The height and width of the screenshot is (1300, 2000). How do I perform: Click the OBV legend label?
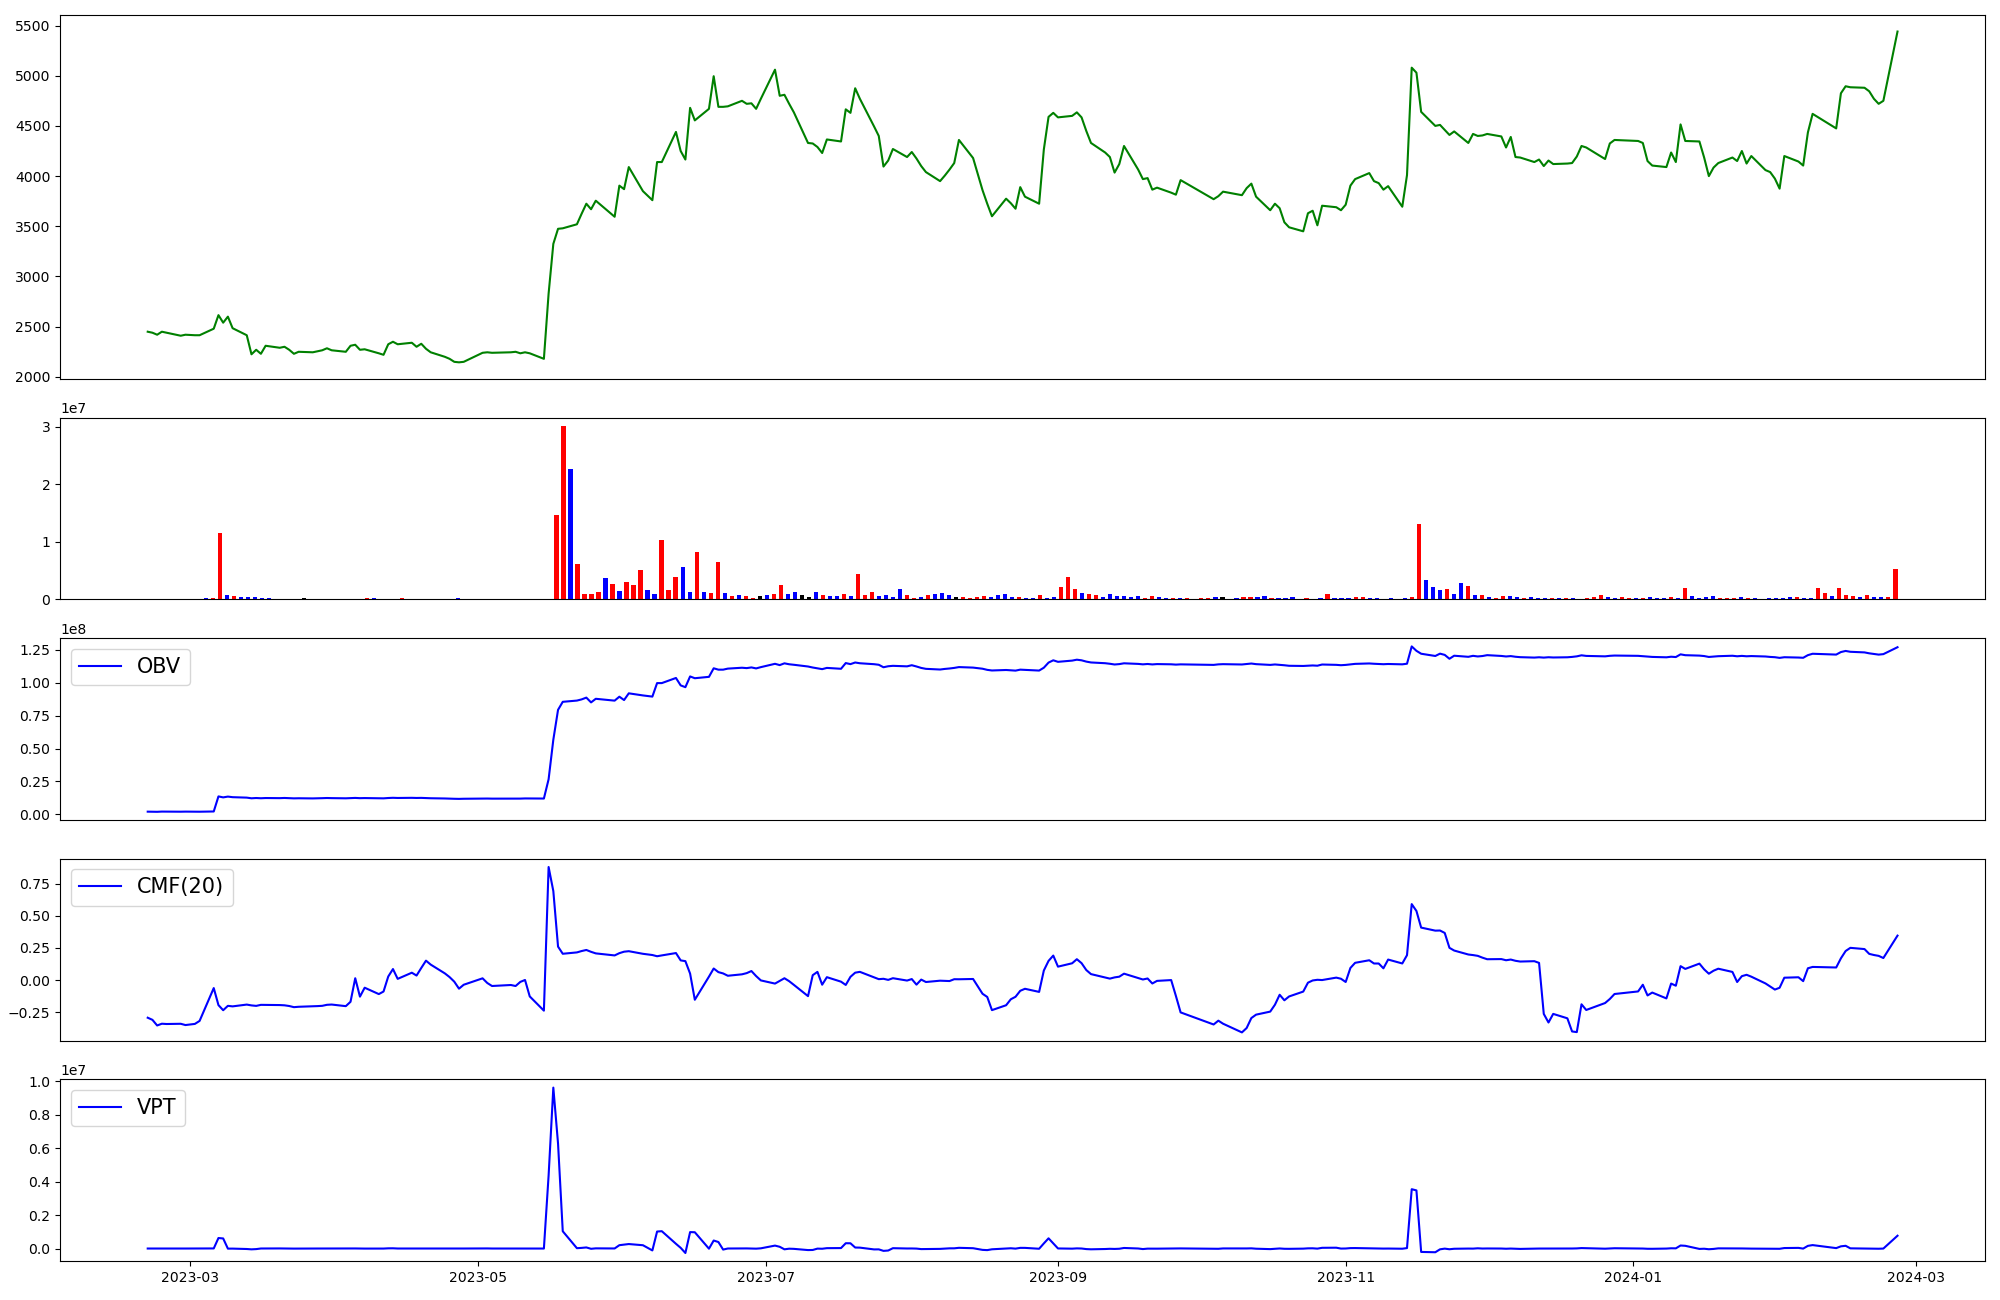[x=158, y=667]
